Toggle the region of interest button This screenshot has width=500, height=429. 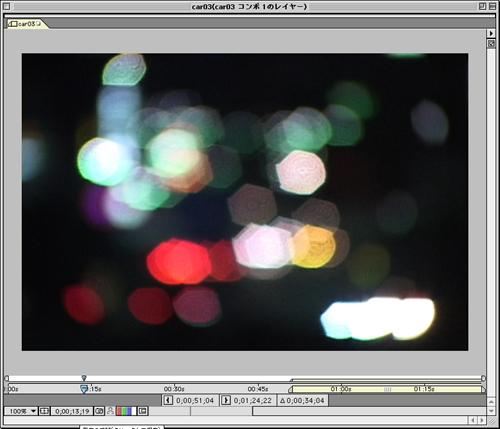click(143, 411)
